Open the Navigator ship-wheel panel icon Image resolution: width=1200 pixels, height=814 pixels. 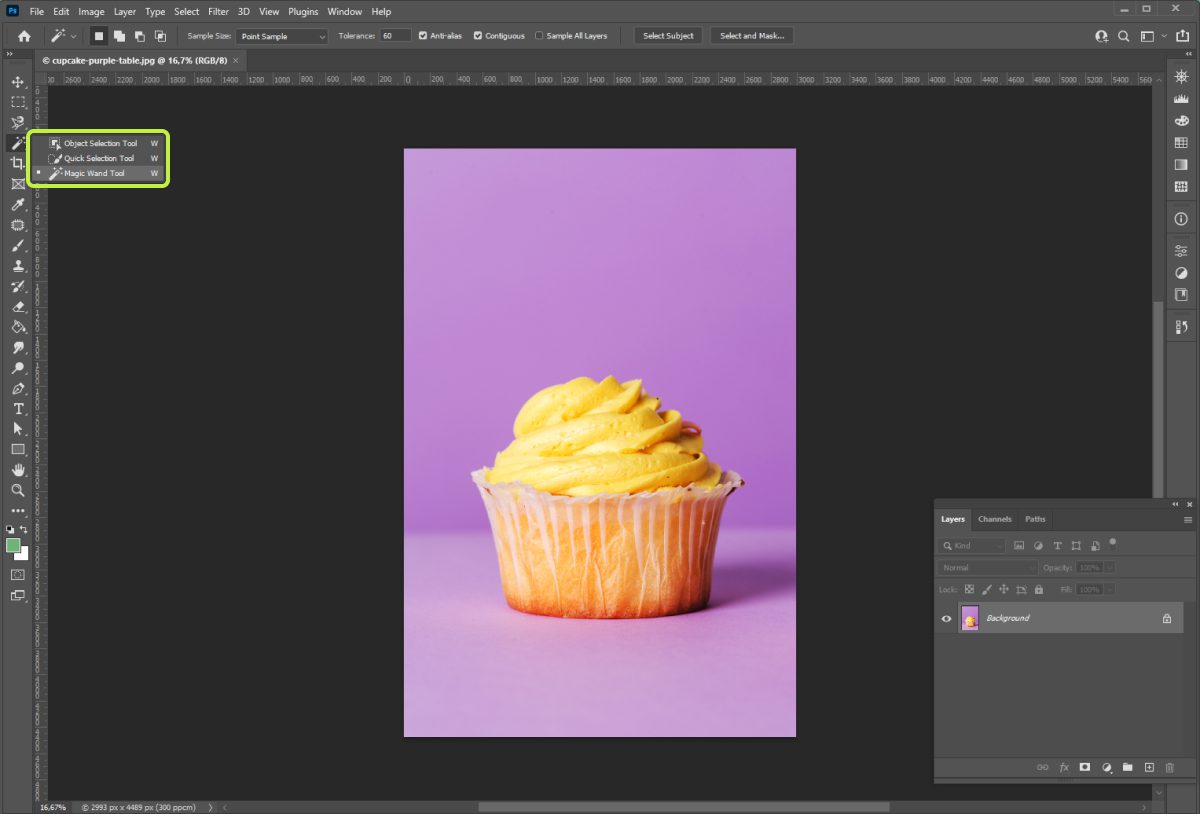[x=1181, y=77]
